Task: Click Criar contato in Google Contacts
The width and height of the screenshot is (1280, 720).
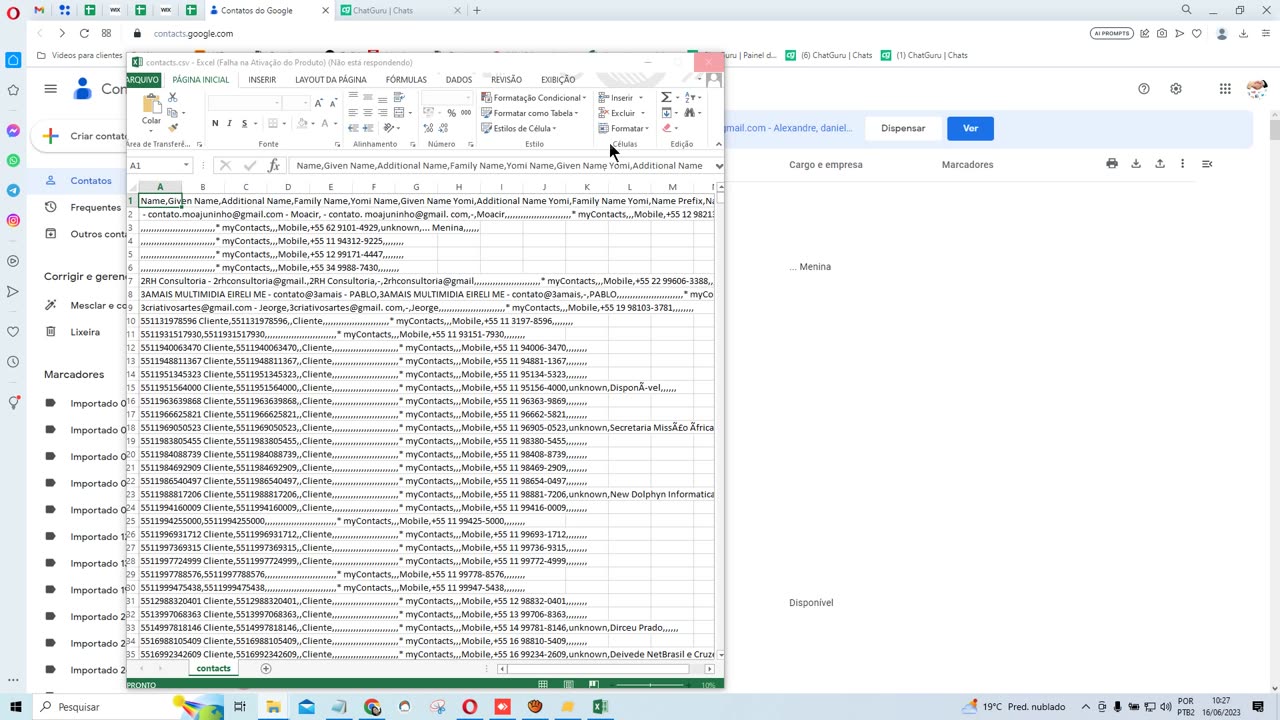Action: [x=86, y=136]
